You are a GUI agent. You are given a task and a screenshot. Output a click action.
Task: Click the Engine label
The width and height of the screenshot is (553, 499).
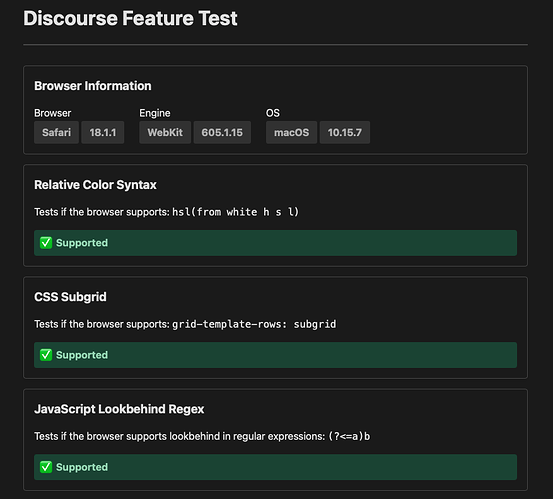coord(155,113)
